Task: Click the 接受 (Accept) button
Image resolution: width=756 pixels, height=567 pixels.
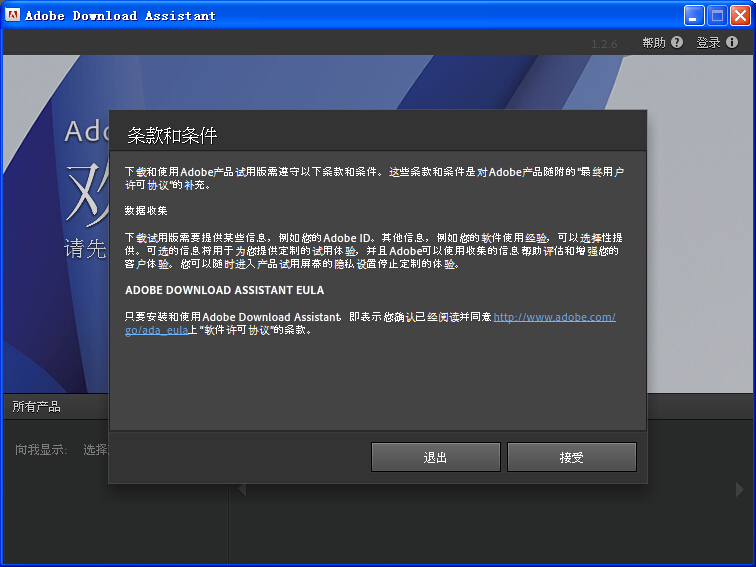Action: (x=572, y=457)
